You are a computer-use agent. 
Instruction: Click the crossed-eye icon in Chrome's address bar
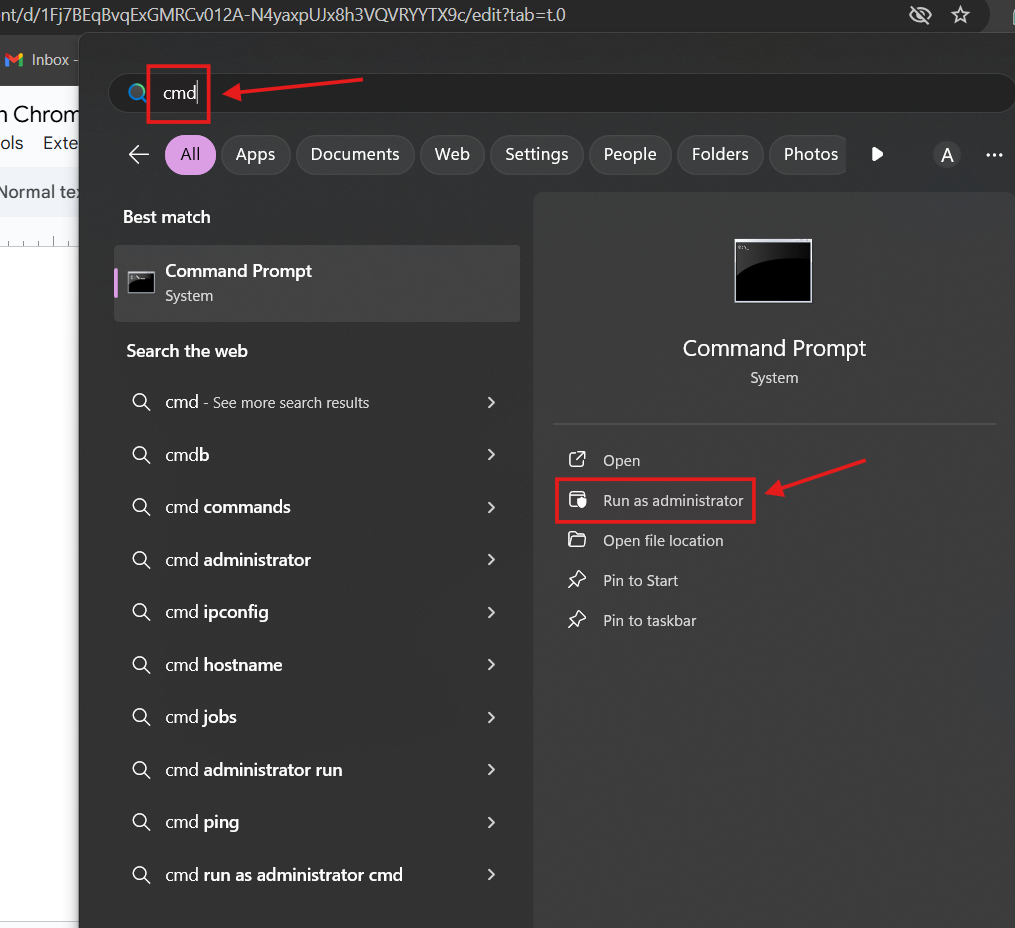click(x=920, y=14)
